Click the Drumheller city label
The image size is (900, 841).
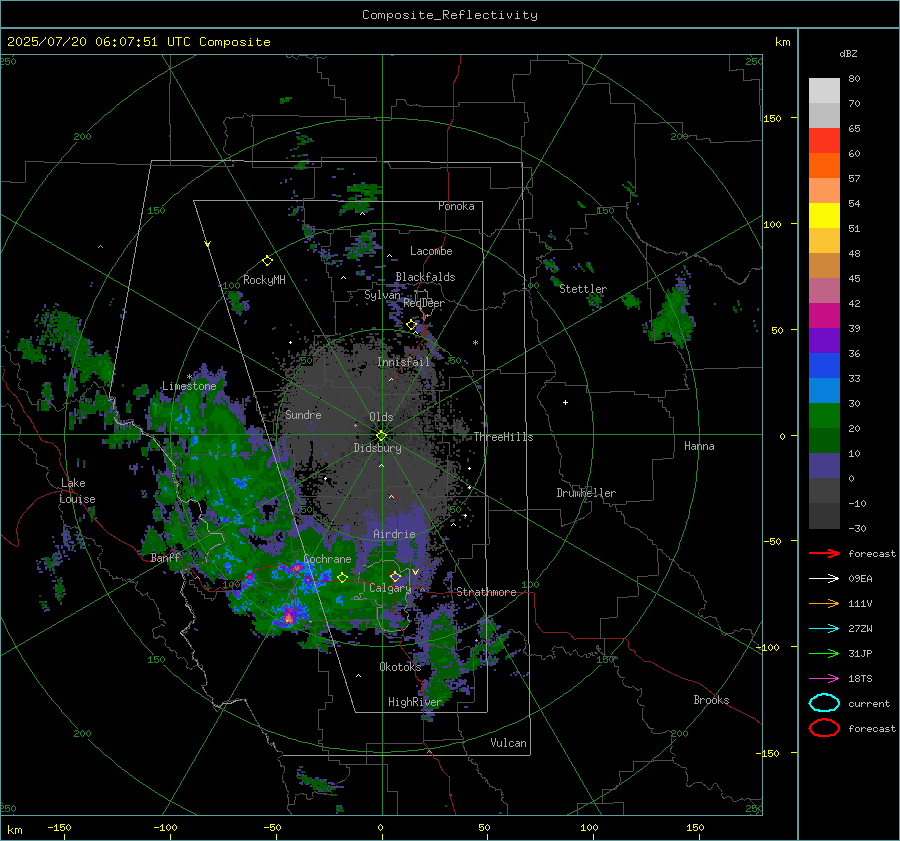[586, 493]
